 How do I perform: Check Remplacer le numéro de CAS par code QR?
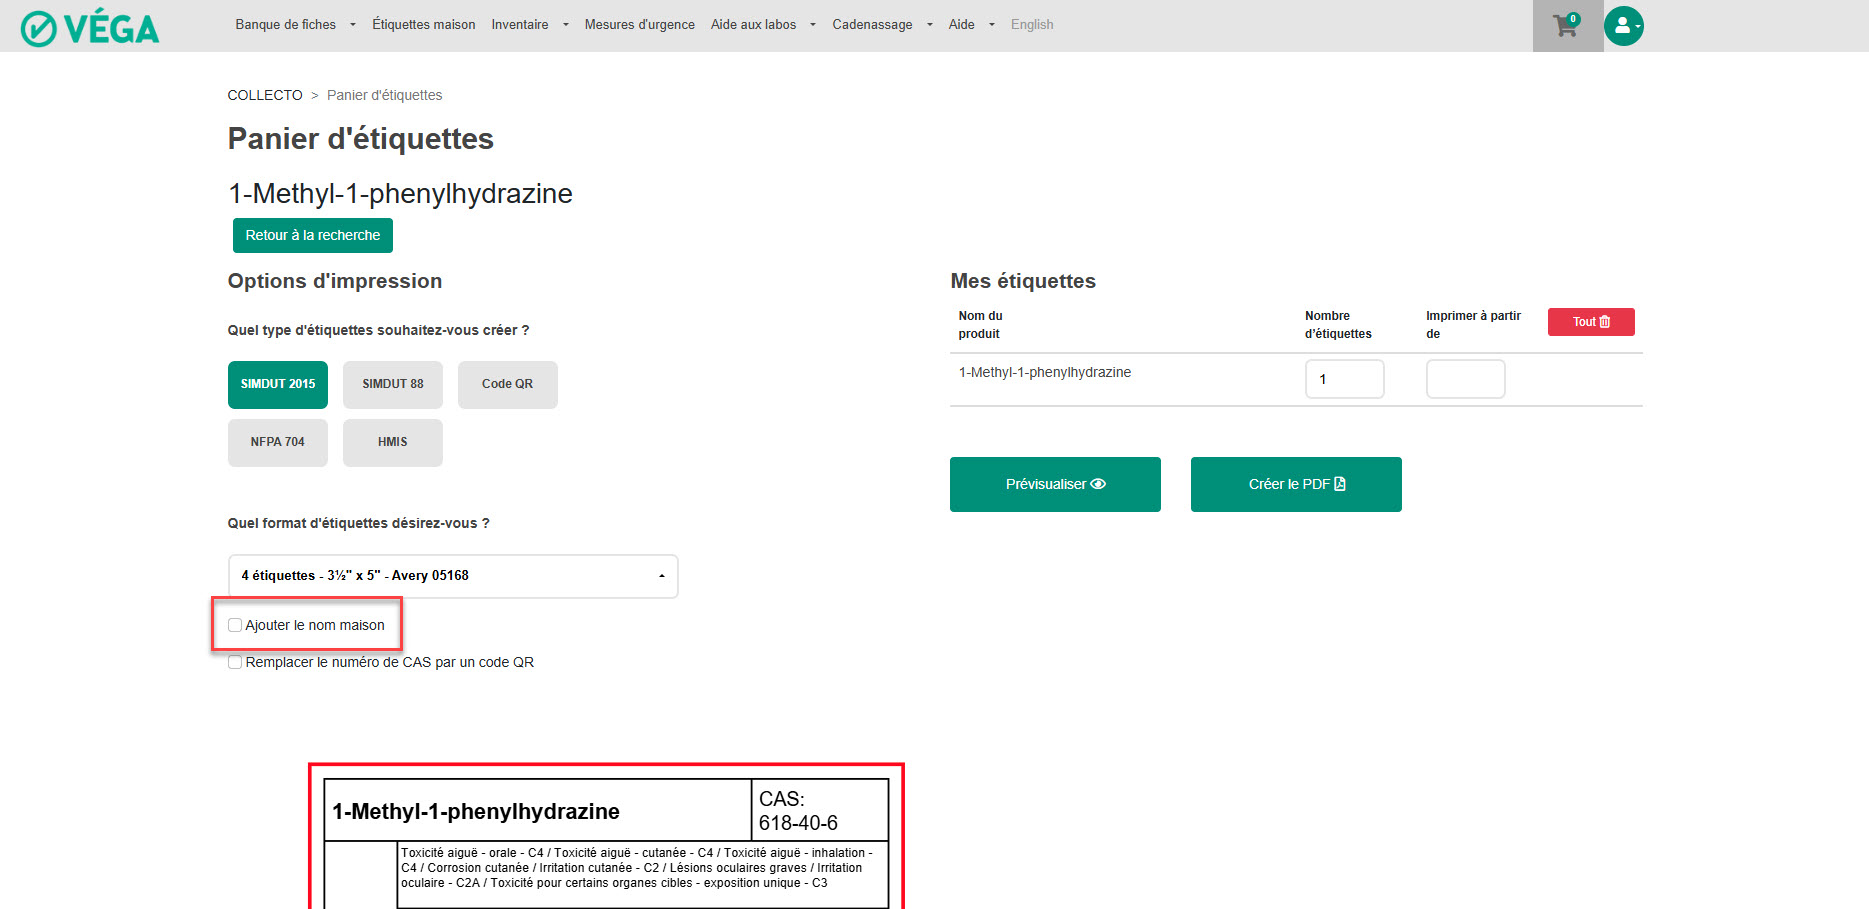[x=235, y=662]
